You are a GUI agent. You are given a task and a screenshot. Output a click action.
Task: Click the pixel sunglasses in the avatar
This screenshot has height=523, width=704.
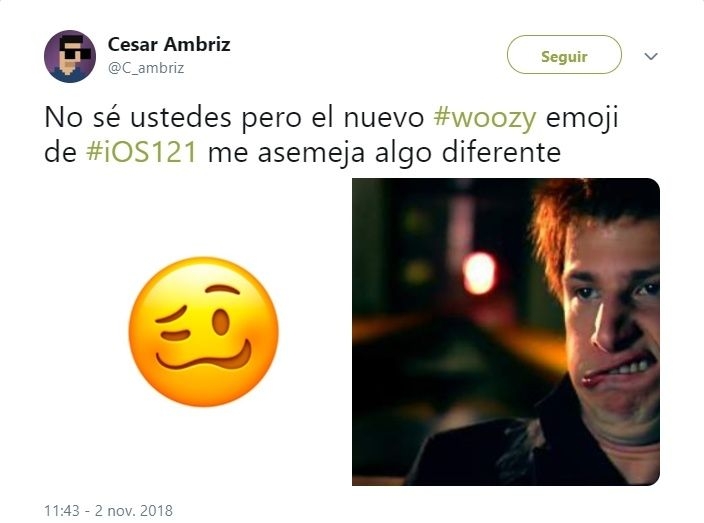tap(75, 53)
